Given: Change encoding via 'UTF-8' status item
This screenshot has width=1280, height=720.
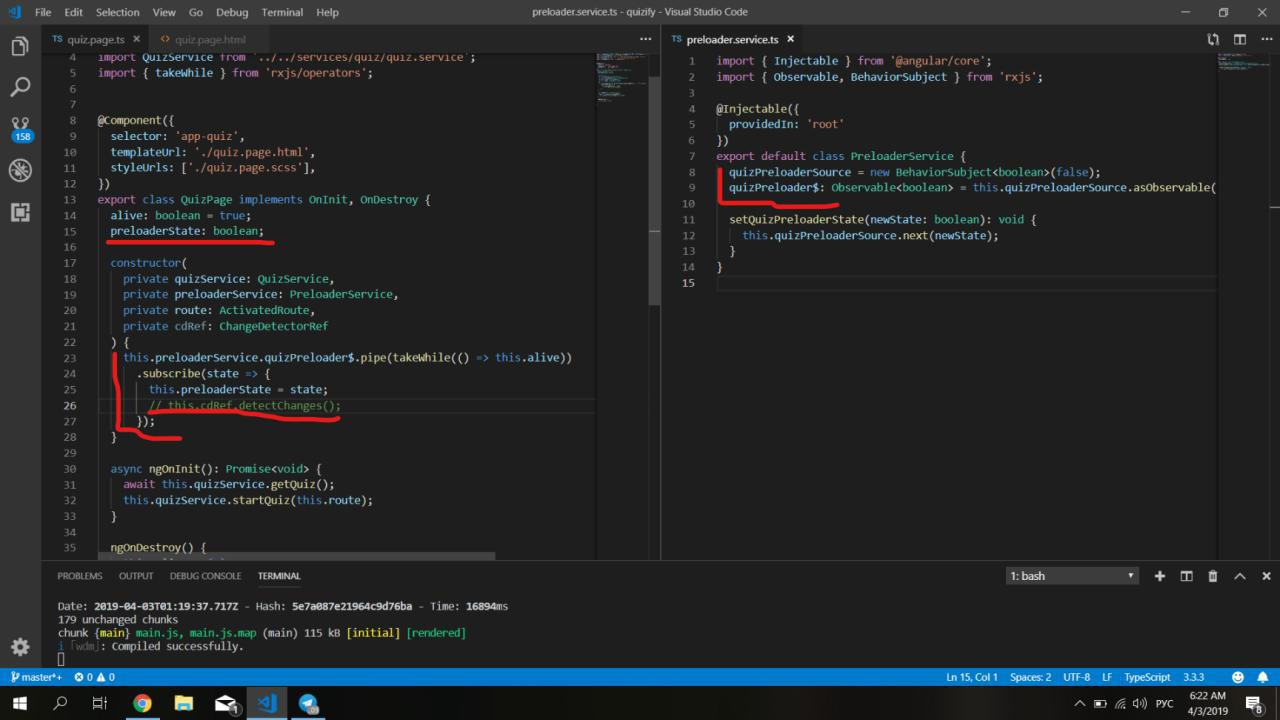Looking at the screenshot, I should [x=1077, y=677].
